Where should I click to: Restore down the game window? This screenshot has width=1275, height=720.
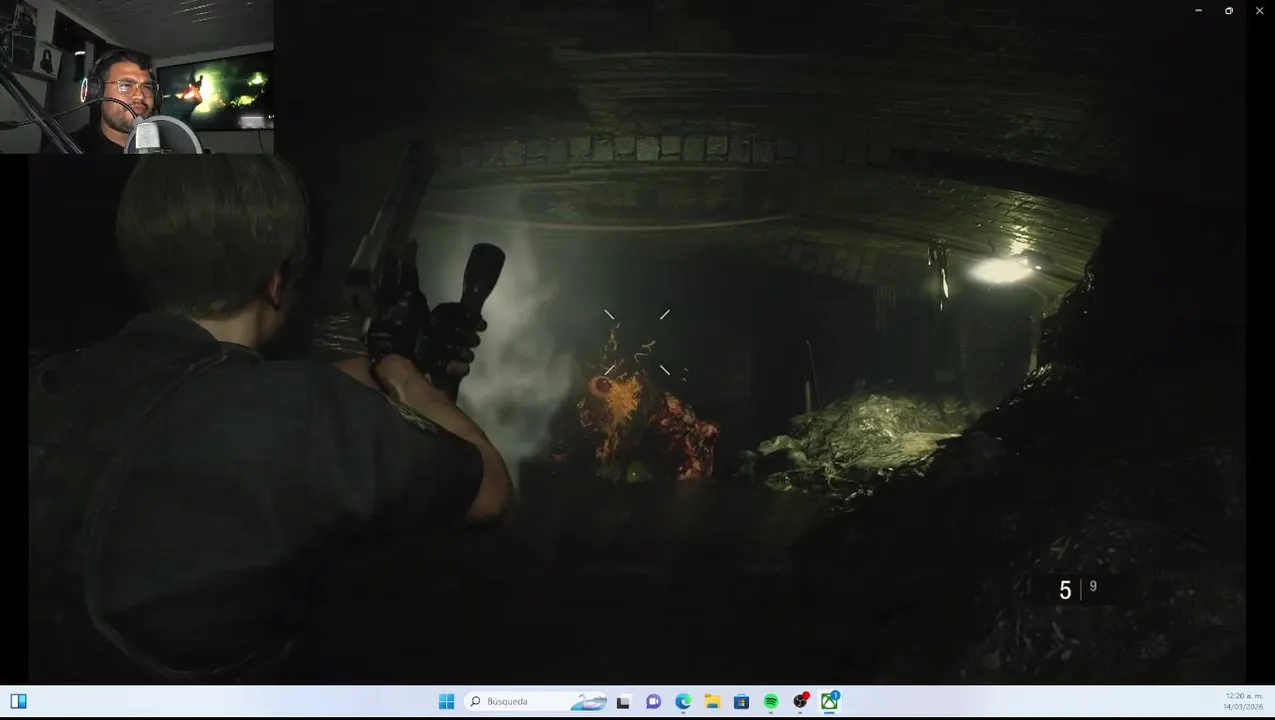pyautogui.click(x=1229, y=10)
